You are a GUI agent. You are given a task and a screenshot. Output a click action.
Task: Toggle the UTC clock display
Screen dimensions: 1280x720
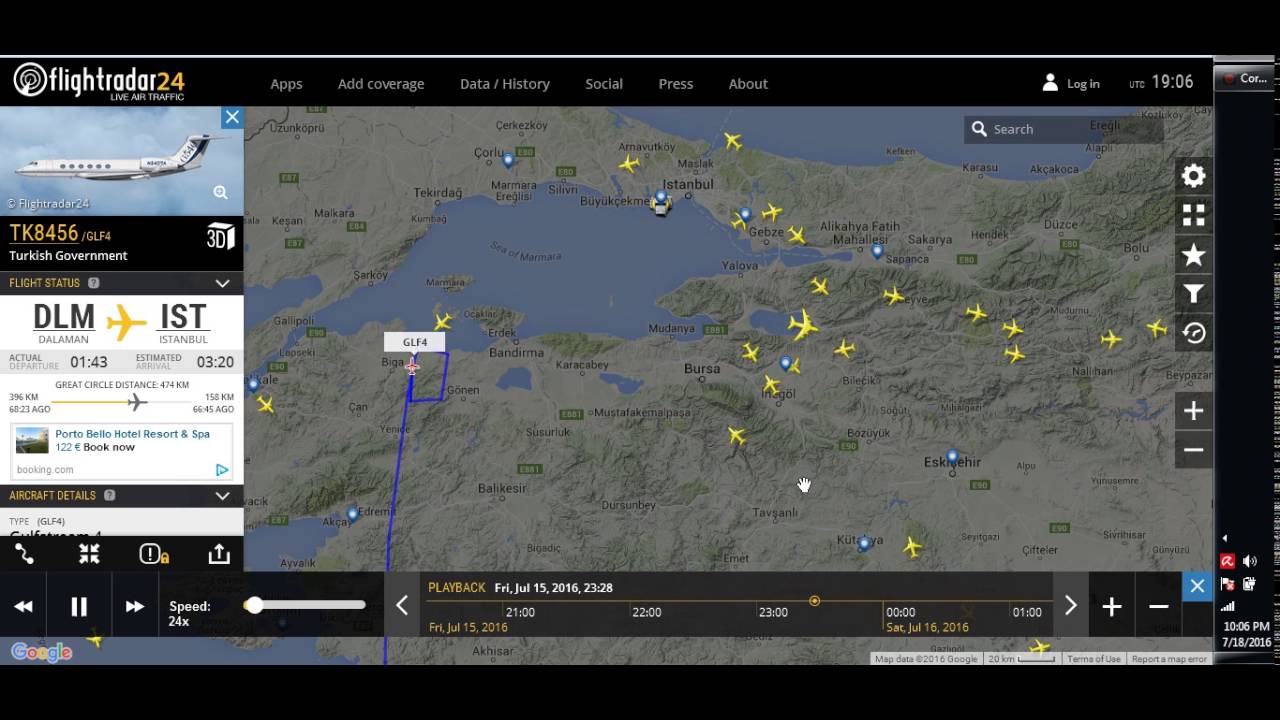[x=1161, y=83]
